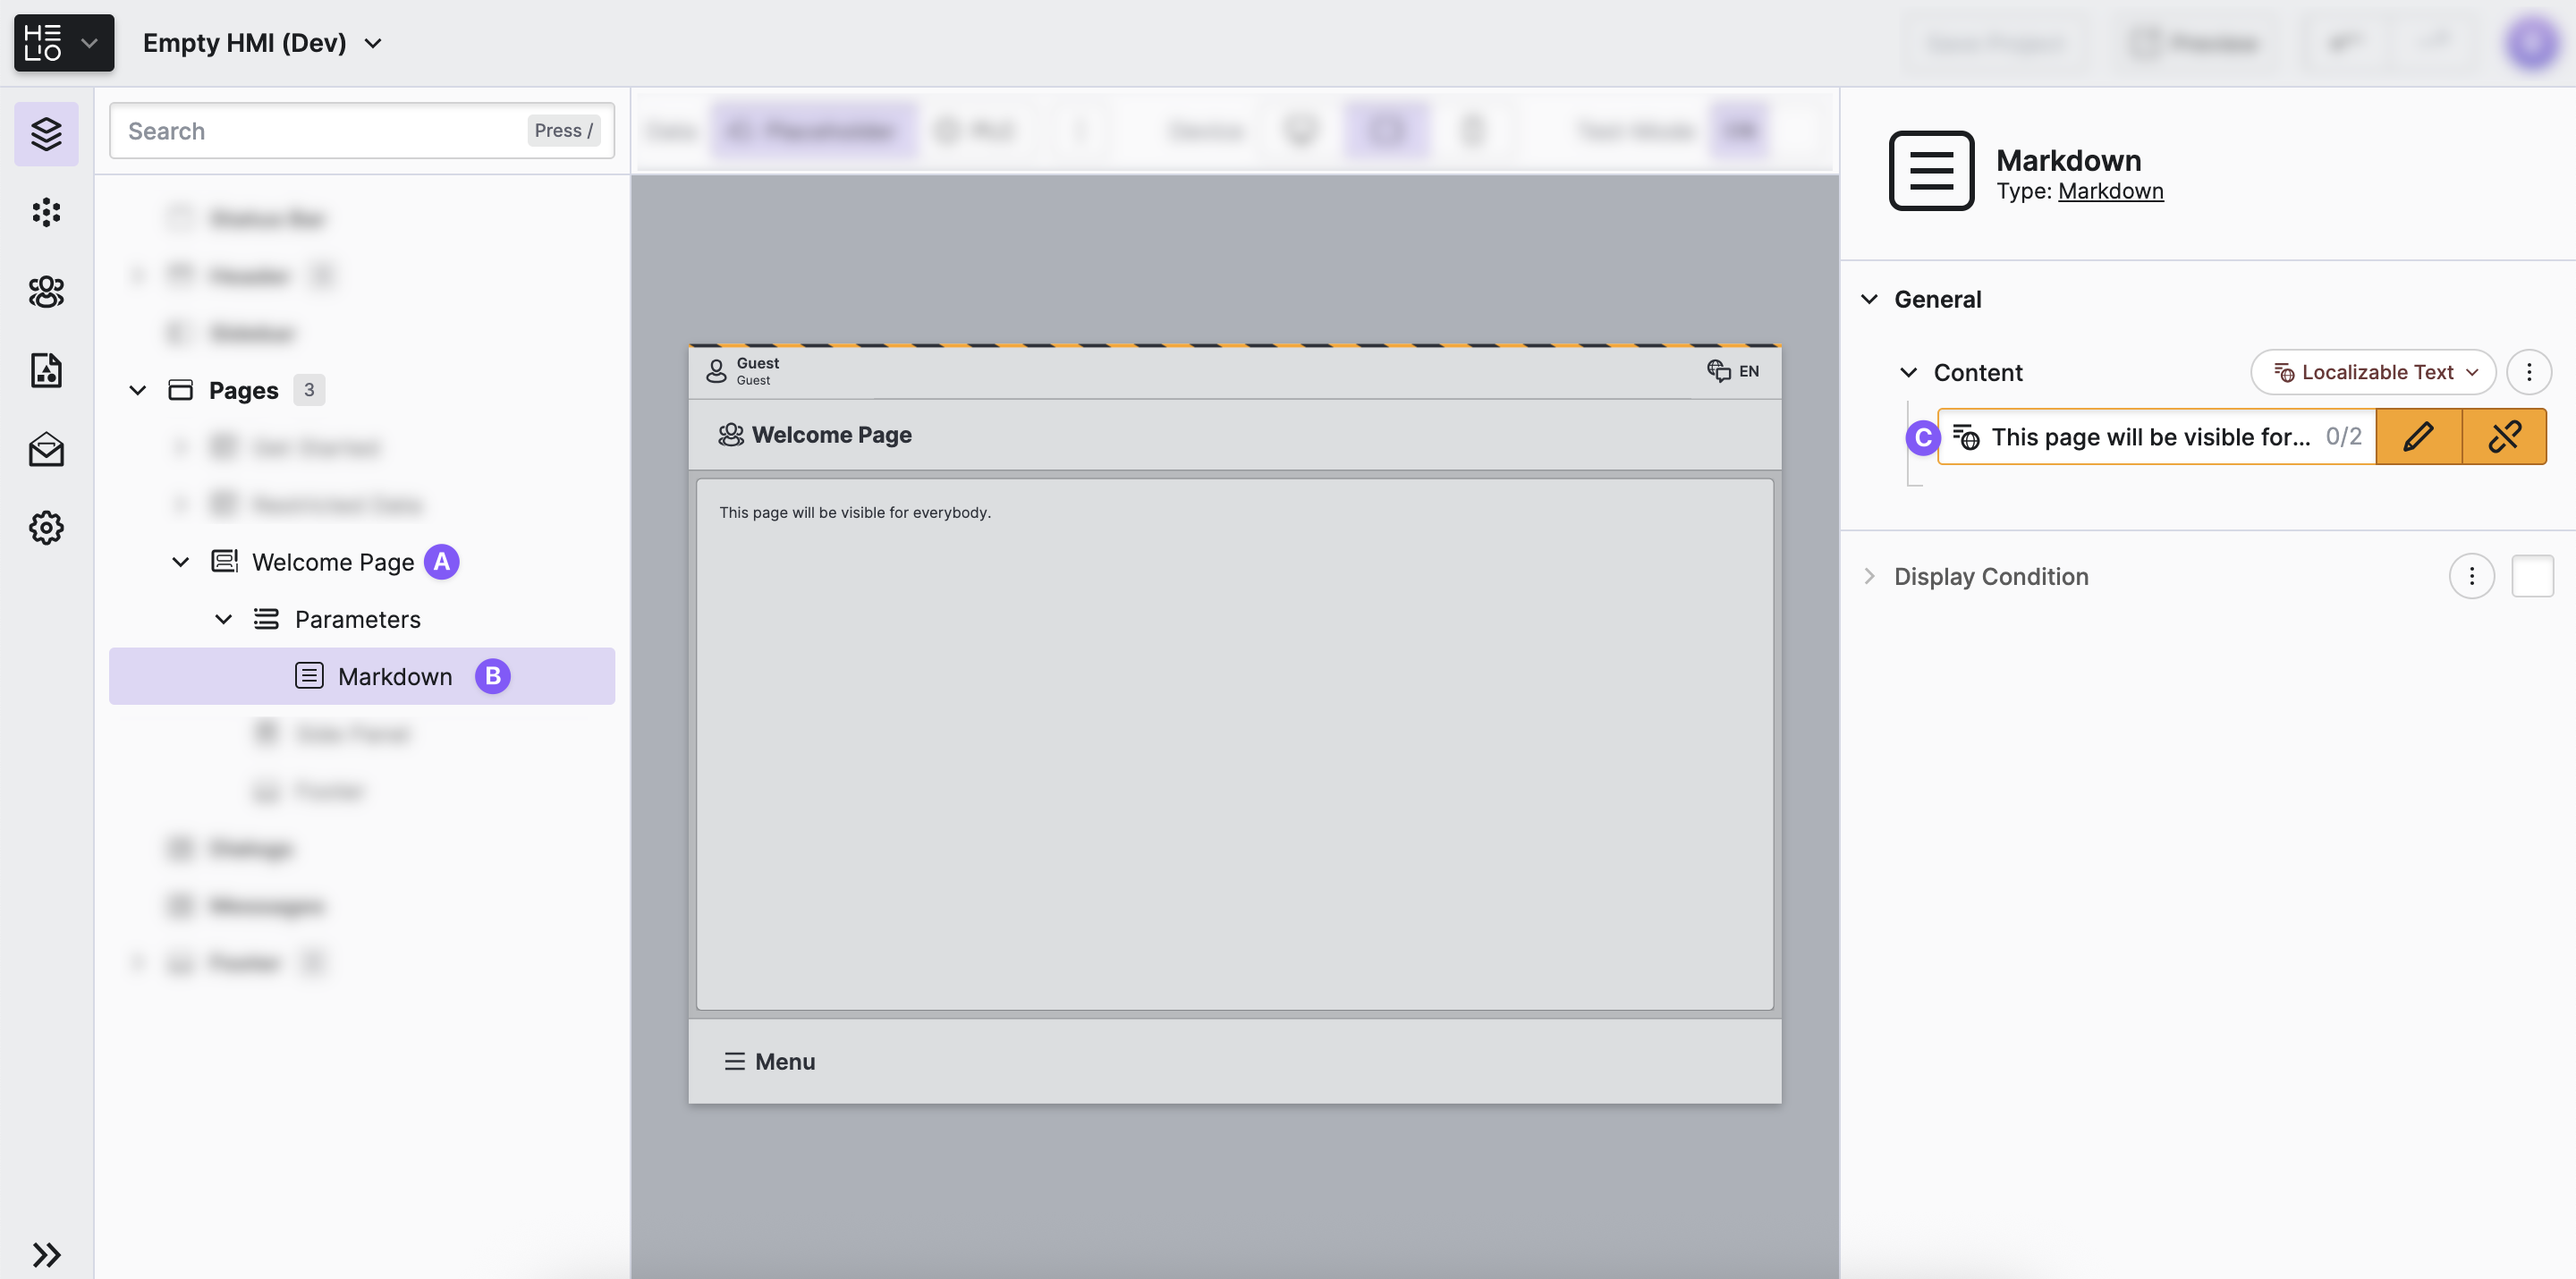Click the Markdown type link
This screenshot has height=1279, width=2576.
2110,191
